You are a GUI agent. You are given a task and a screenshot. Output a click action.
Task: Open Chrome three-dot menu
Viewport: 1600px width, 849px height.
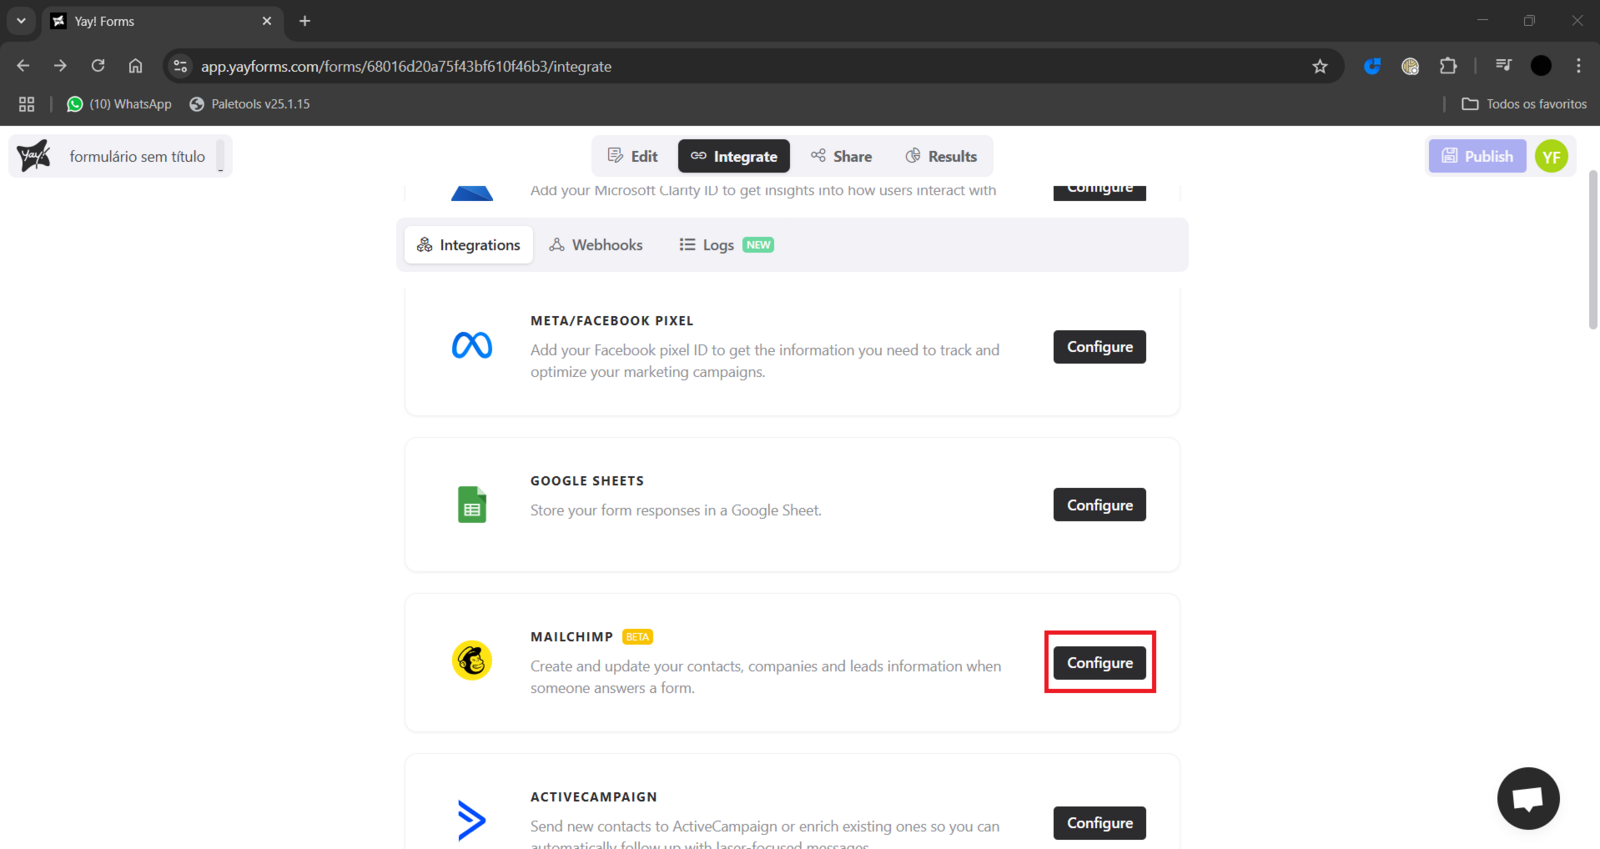tap(1579, 66)
